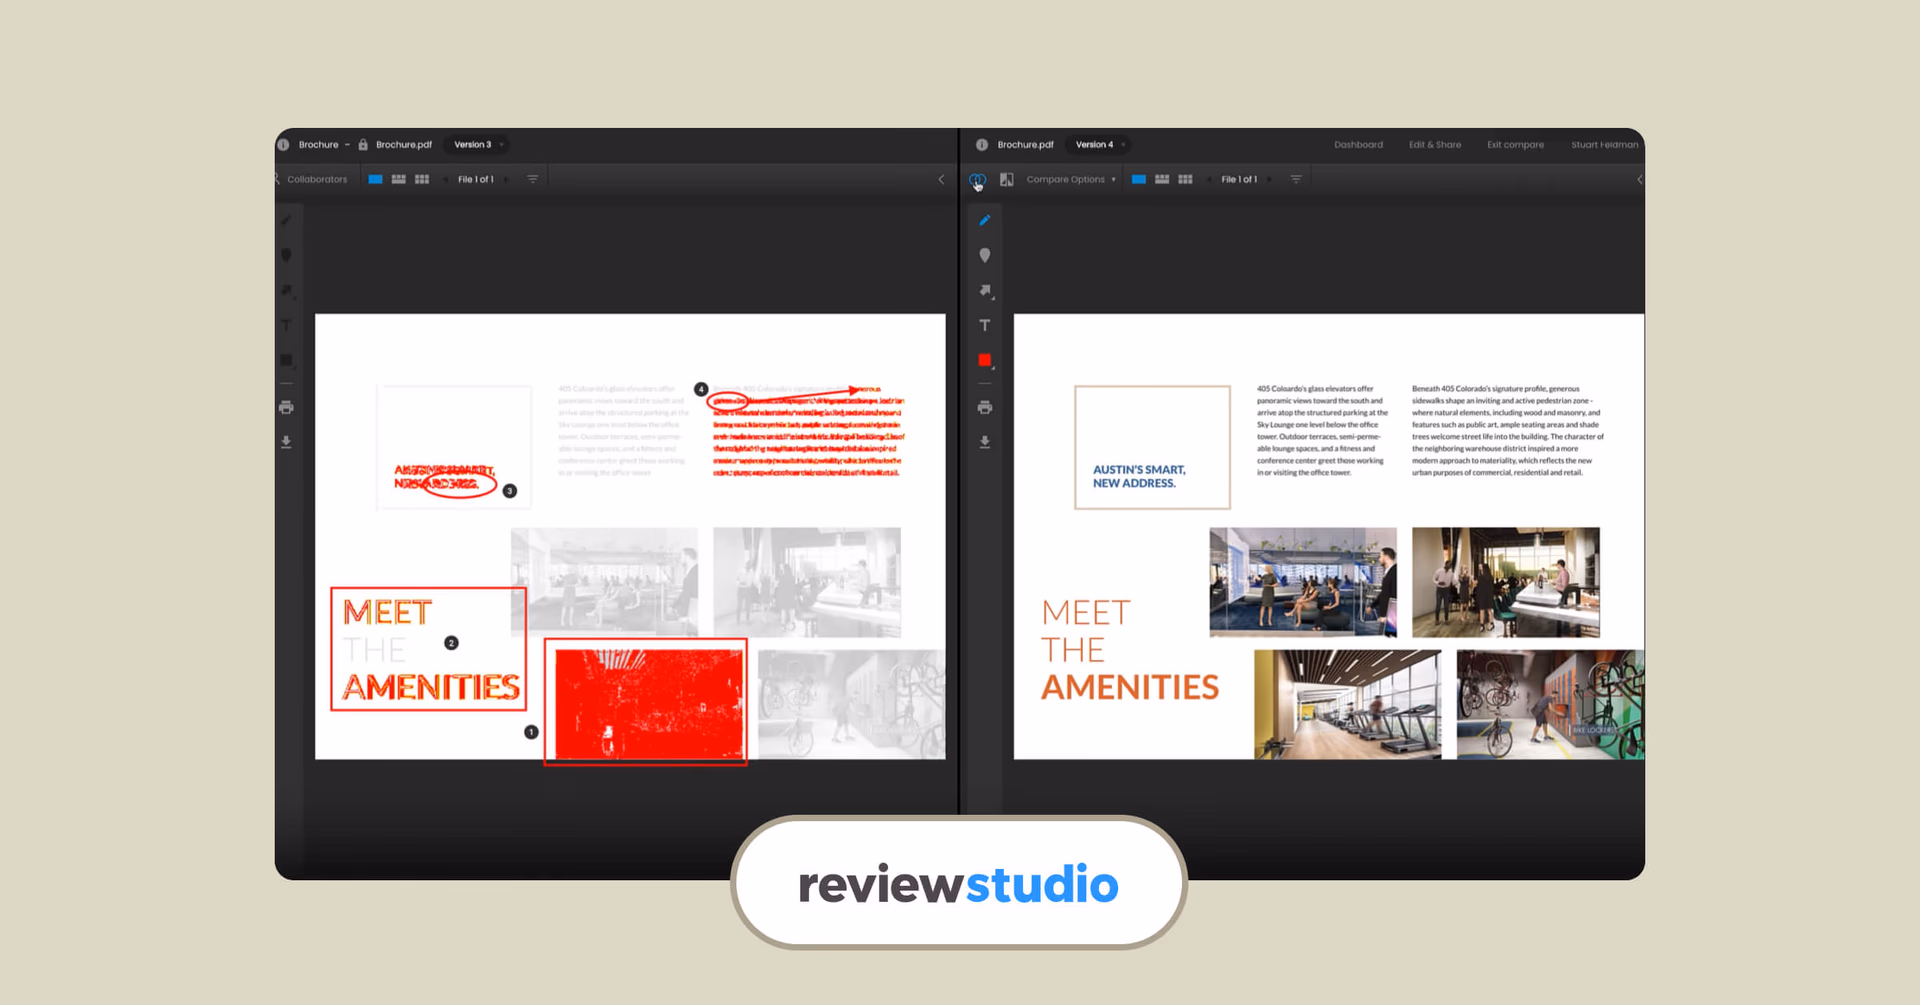Select the text tool in right pane

pos(985,326)
